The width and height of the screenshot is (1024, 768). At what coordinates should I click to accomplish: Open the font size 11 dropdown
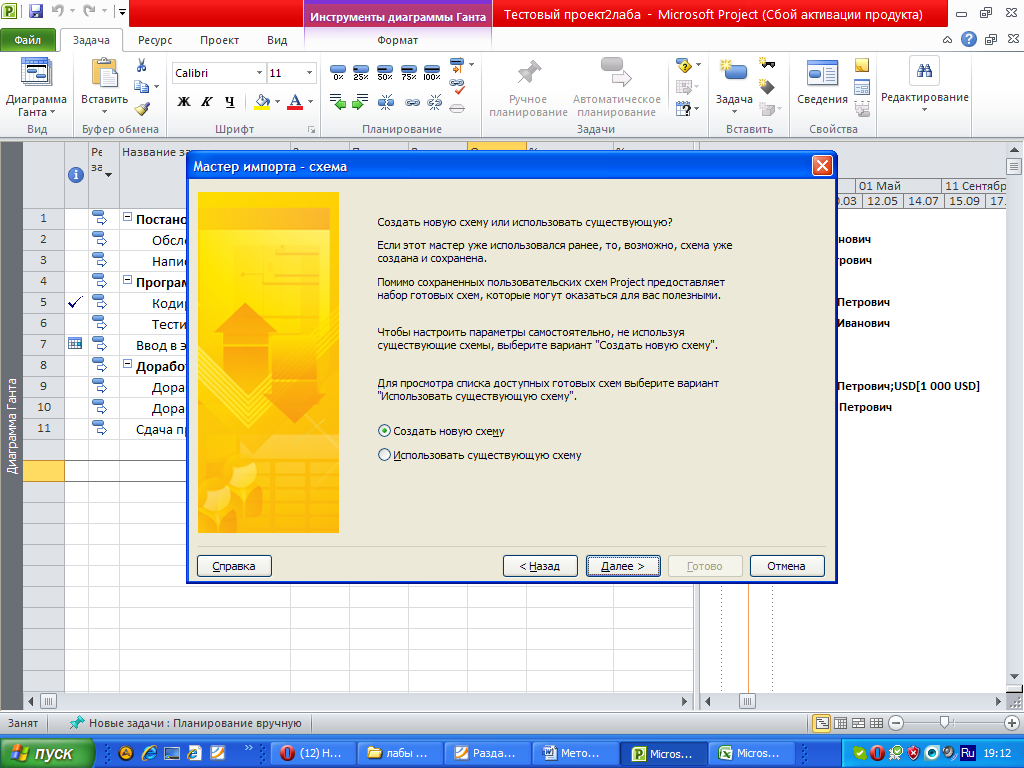310,72
